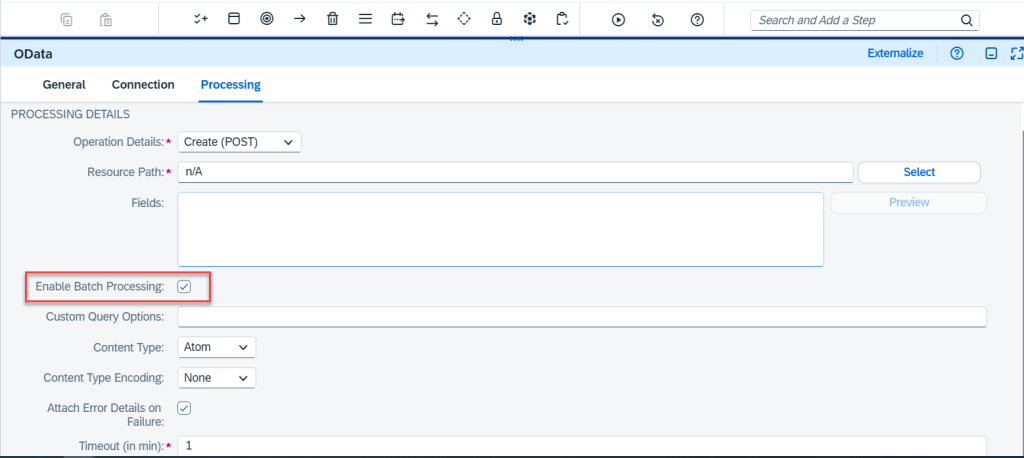
Task: Uncheck Enable Batch Processing checkbox
Action: click(184, 287)
